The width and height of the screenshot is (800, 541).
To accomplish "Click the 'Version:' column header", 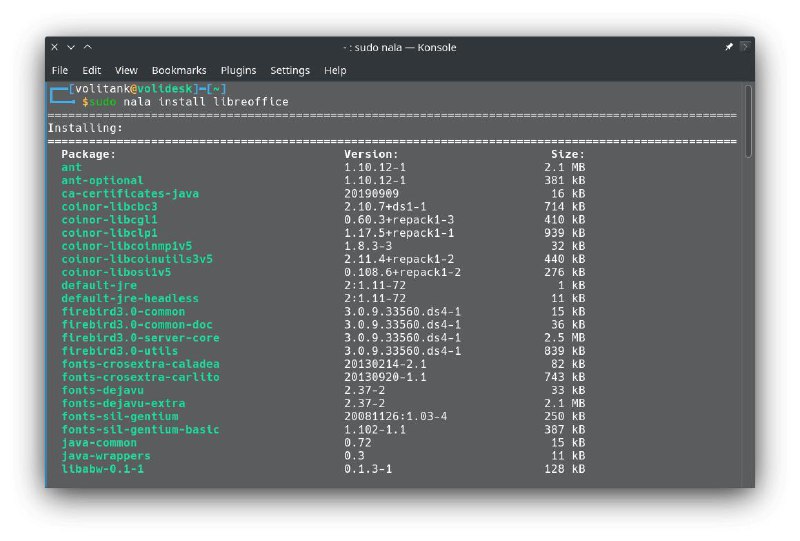I will click(371, 154).
